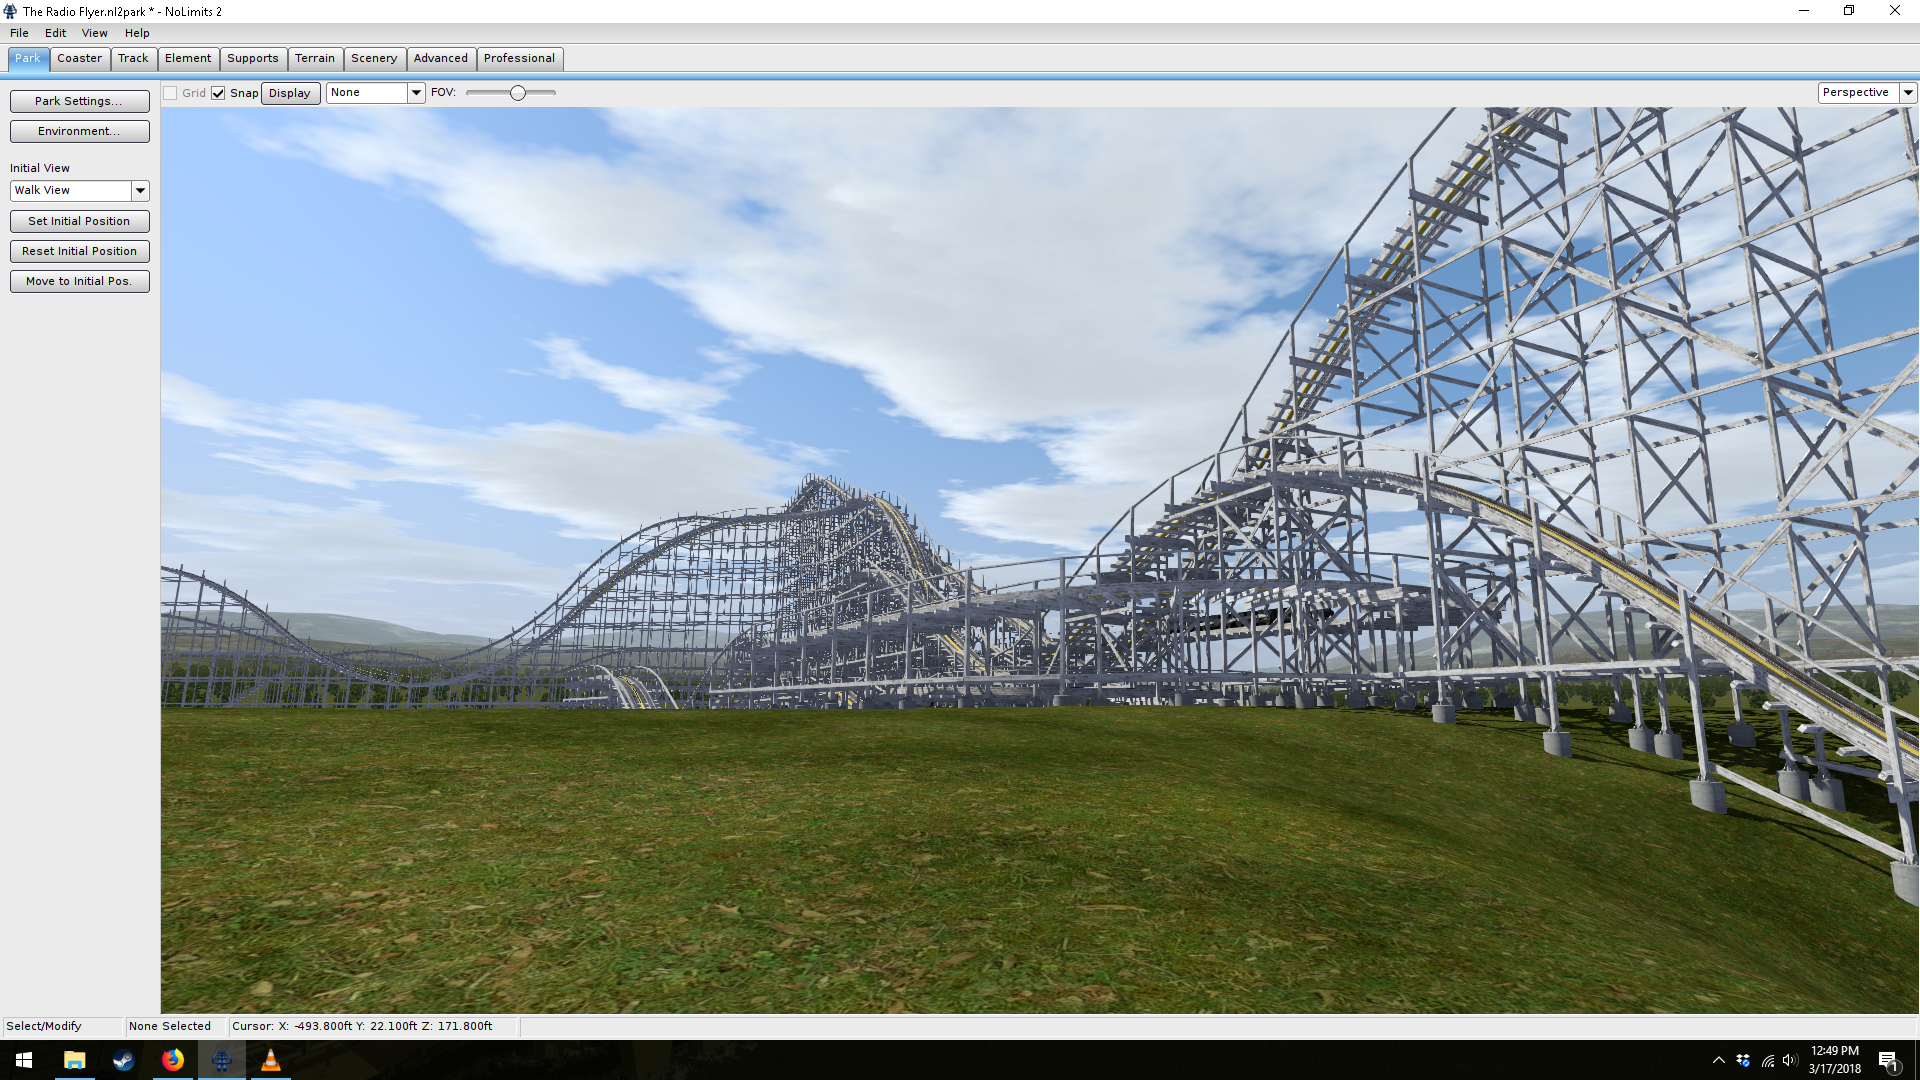
Task: Open the Perspective view dropdown
Action: tap(1907, 93)
